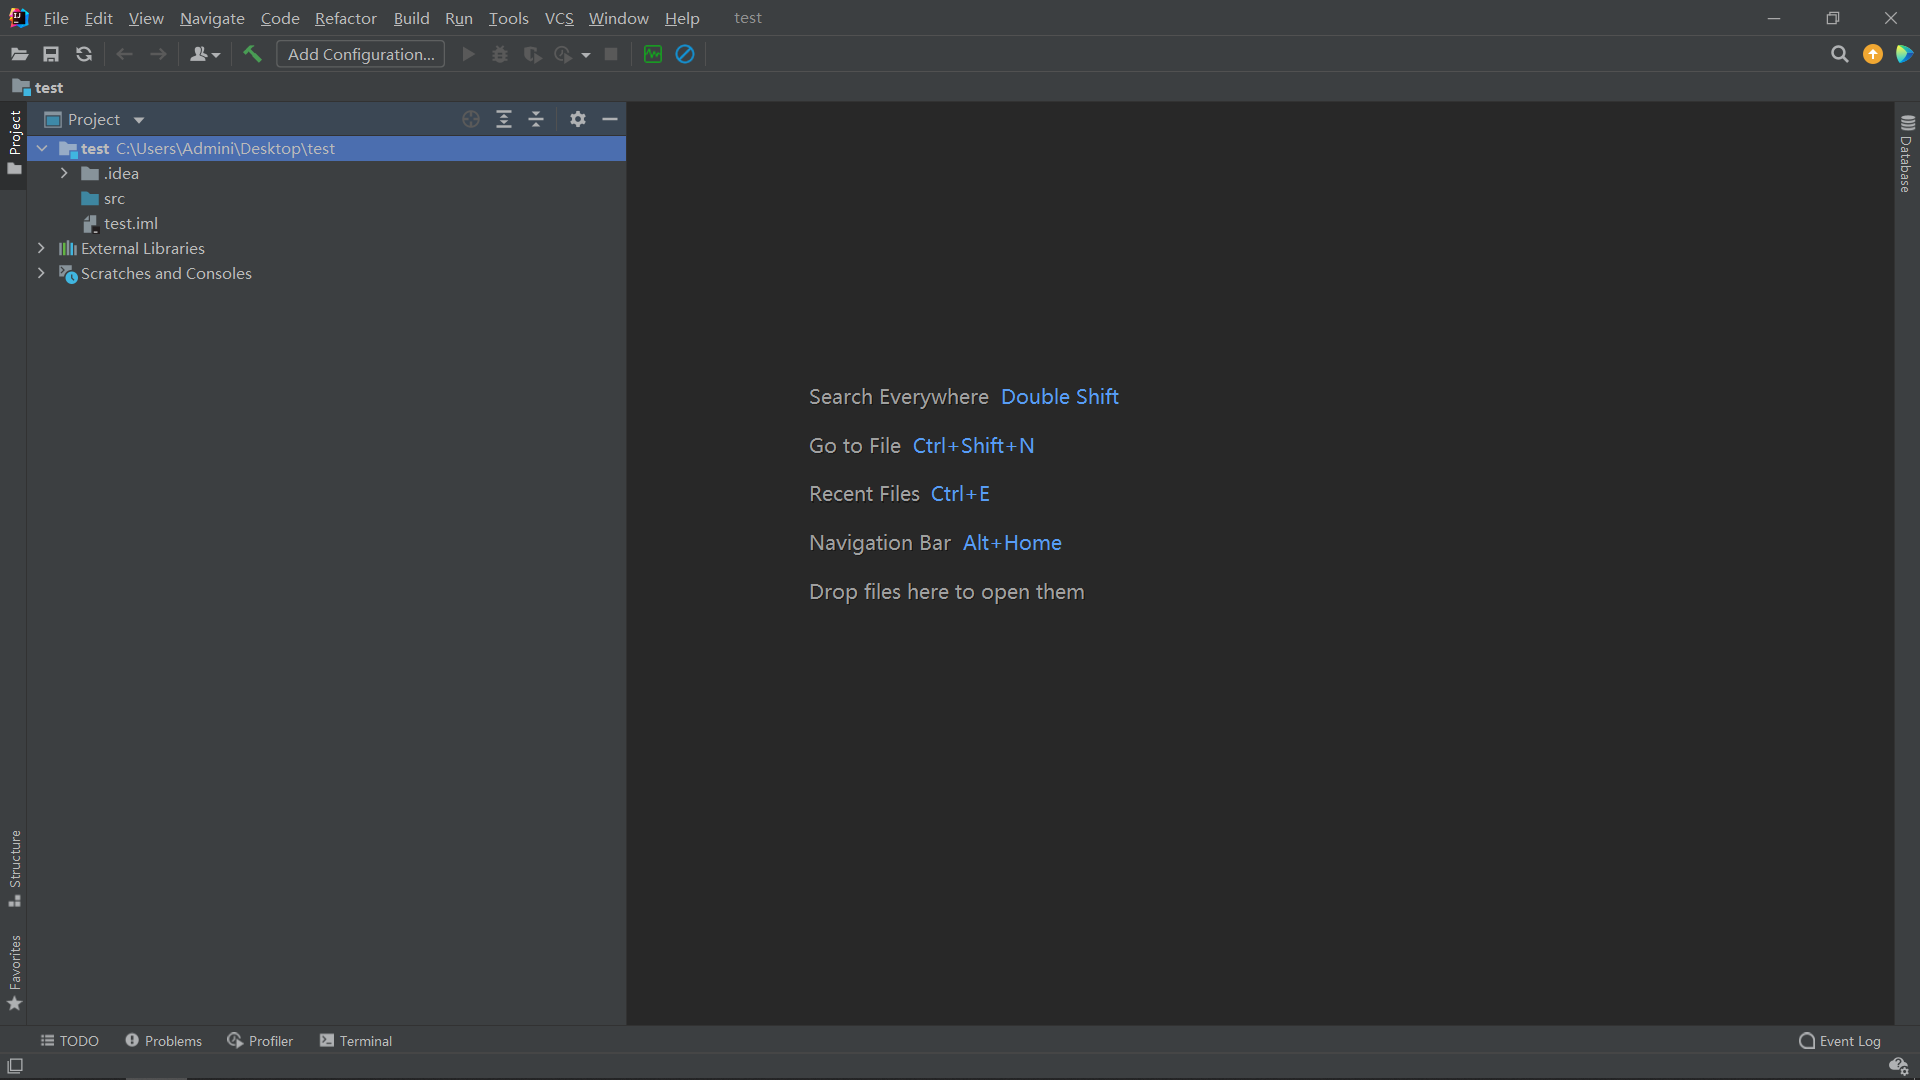Image resolution: width=1920 pixels, height=1080 pixels.
Task: Select Scratches and Consoles row label
Action: (166, 273)
